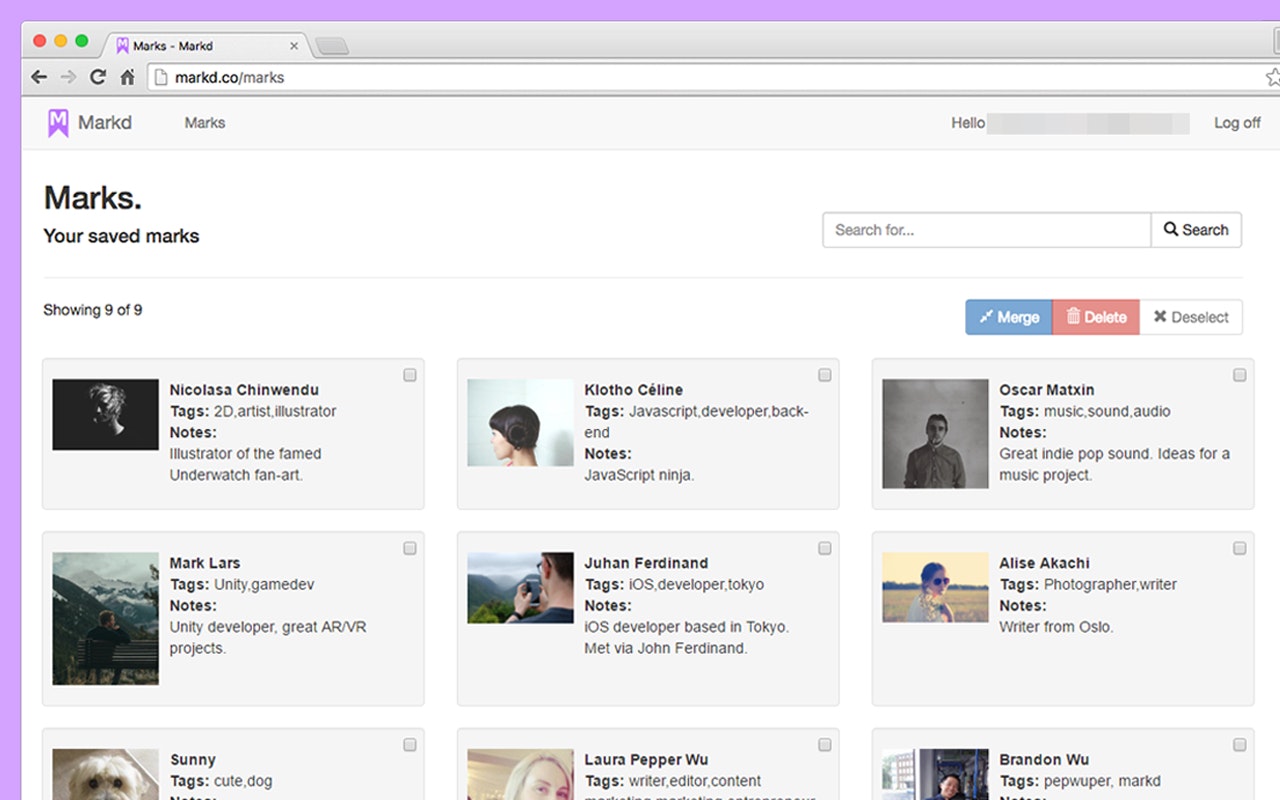Click Laura Pepper Wu's photo thumbnail
The height and width of the screenshot is (800, 1280).
coord(520,775)
